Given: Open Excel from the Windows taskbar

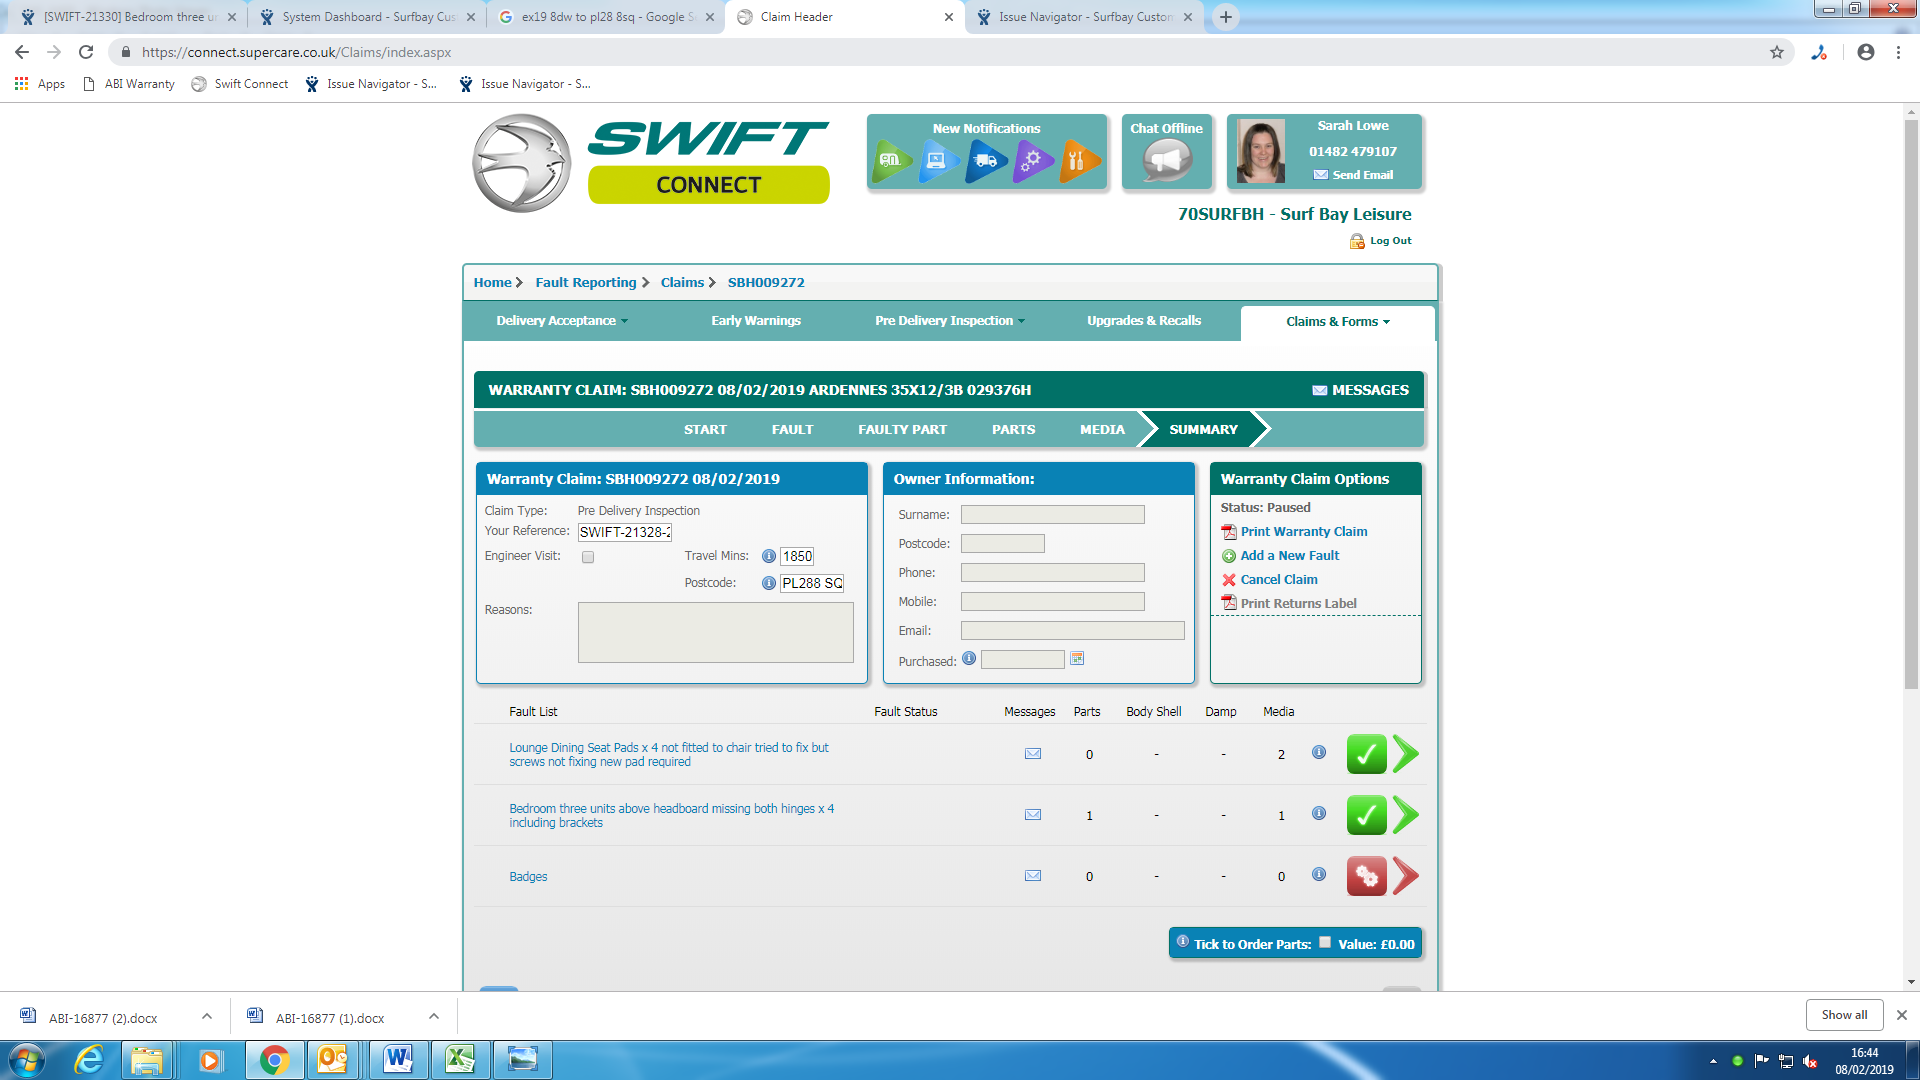Looking at the screenshot, I should tap(460, 1059).
